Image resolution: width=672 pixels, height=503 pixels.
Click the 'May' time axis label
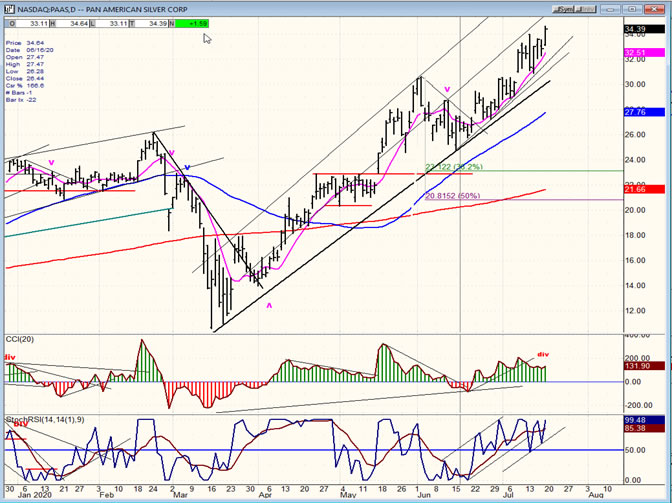tap(348, 495)
